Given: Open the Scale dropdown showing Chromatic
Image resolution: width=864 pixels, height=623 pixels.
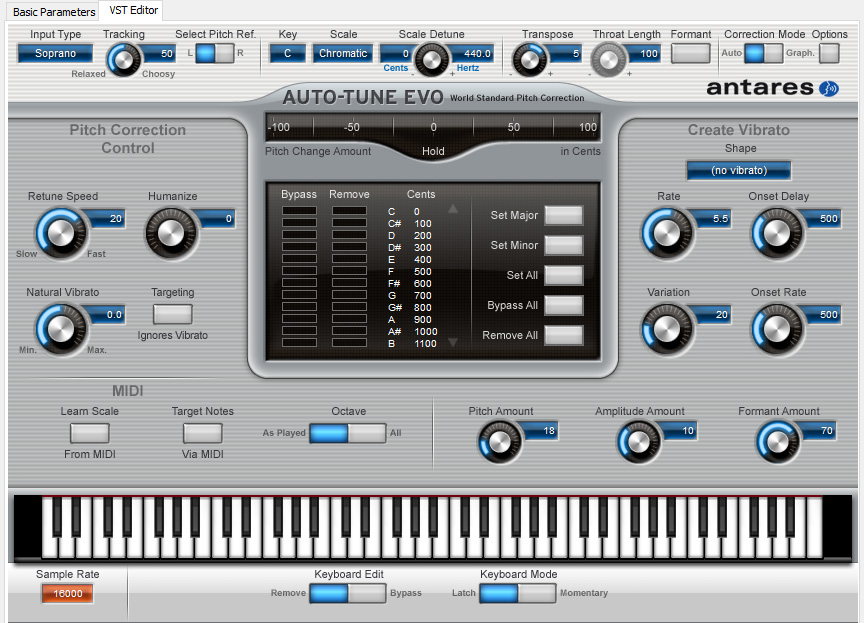Looking at the screenshot, I should click(343, 53).
